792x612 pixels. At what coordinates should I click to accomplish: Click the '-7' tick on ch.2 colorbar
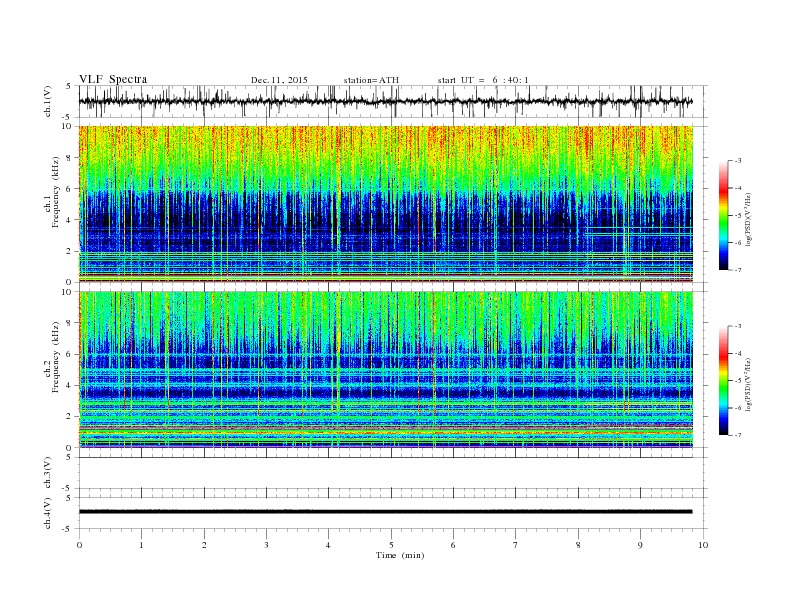[737, 435]
